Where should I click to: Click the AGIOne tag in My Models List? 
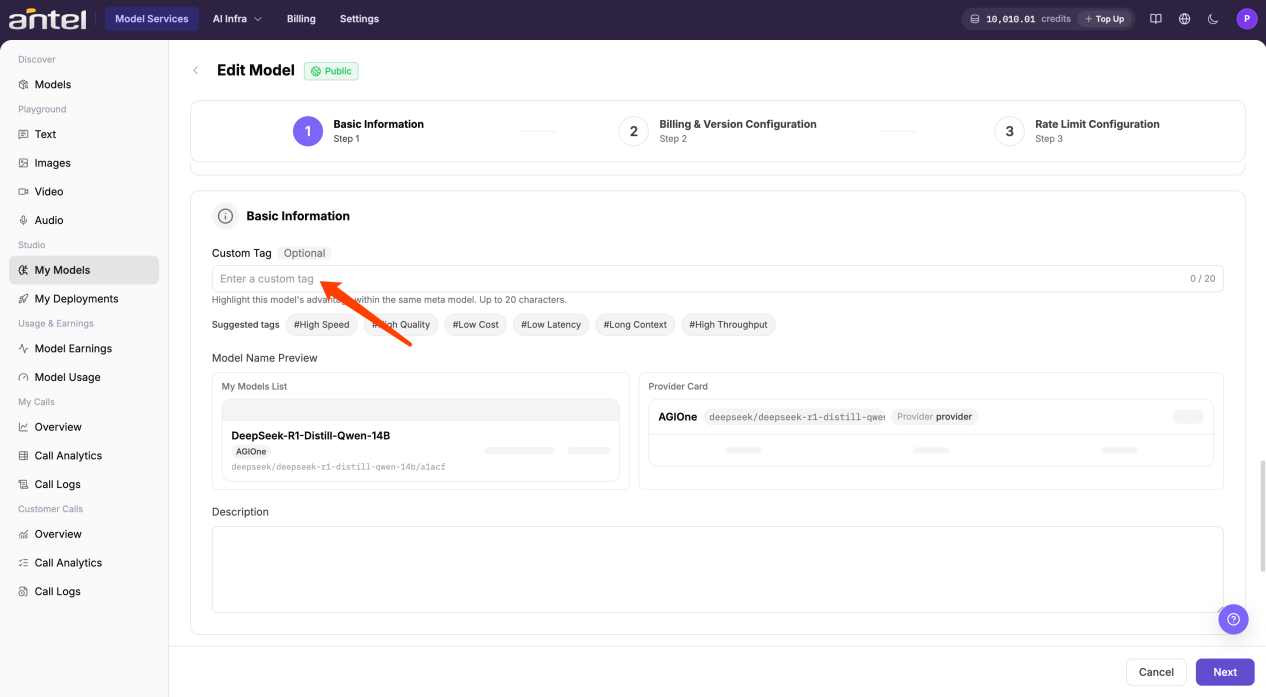(252, 451)
